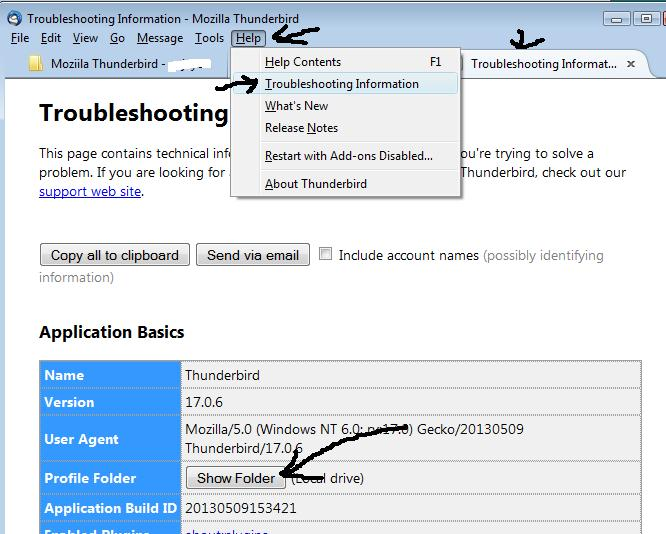
Task: Choose the Troubleshooting Information menu entry
Action: point(341,84)
